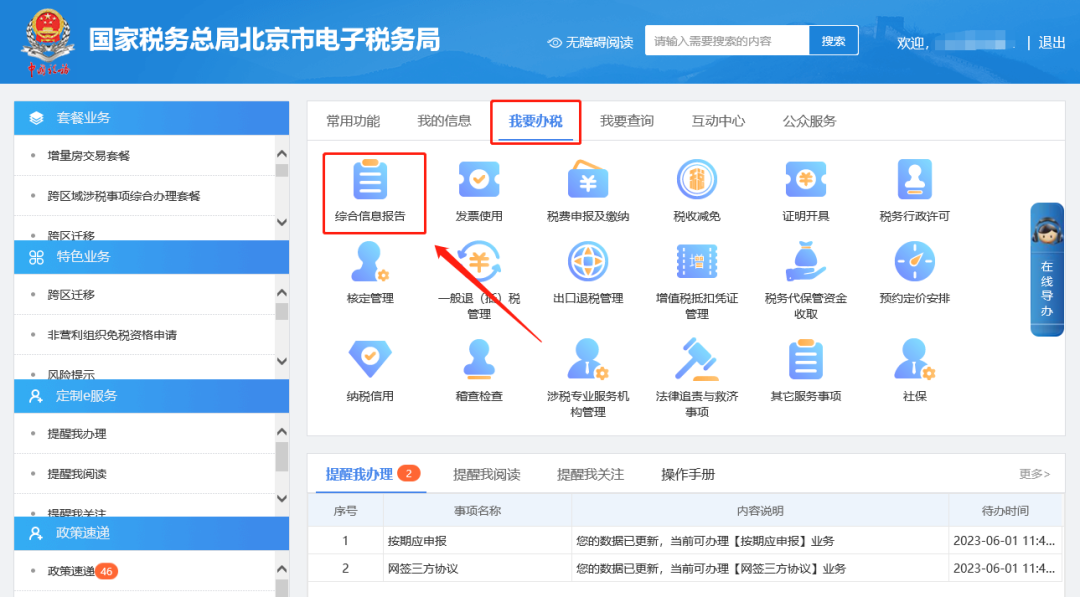The height and width of the screenshot is (597, 1080).
Task: Click the 特色业务 grid icon
Action: pyautogui.click(x=37, y=258)
